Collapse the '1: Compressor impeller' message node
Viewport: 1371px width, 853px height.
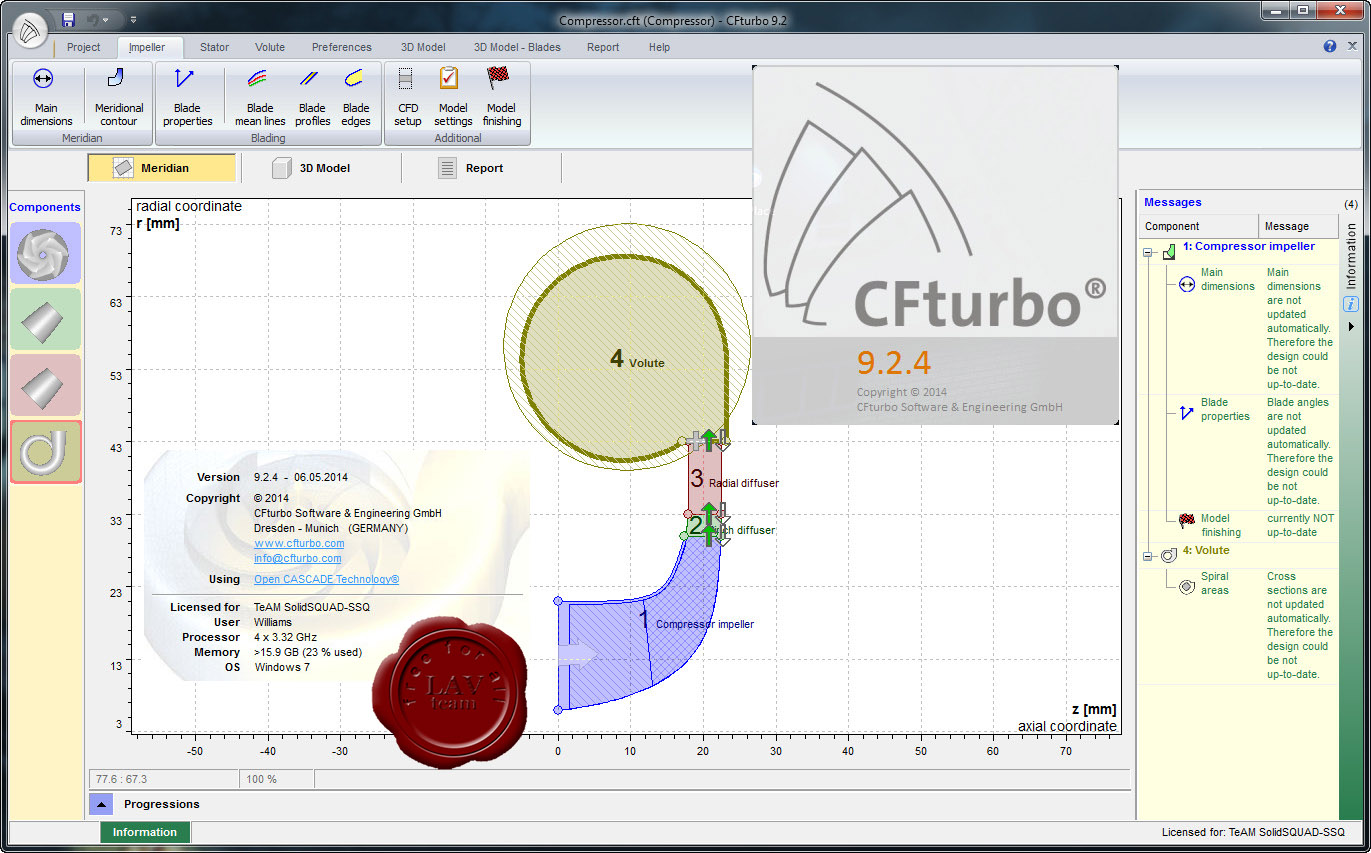point(1148,254)
